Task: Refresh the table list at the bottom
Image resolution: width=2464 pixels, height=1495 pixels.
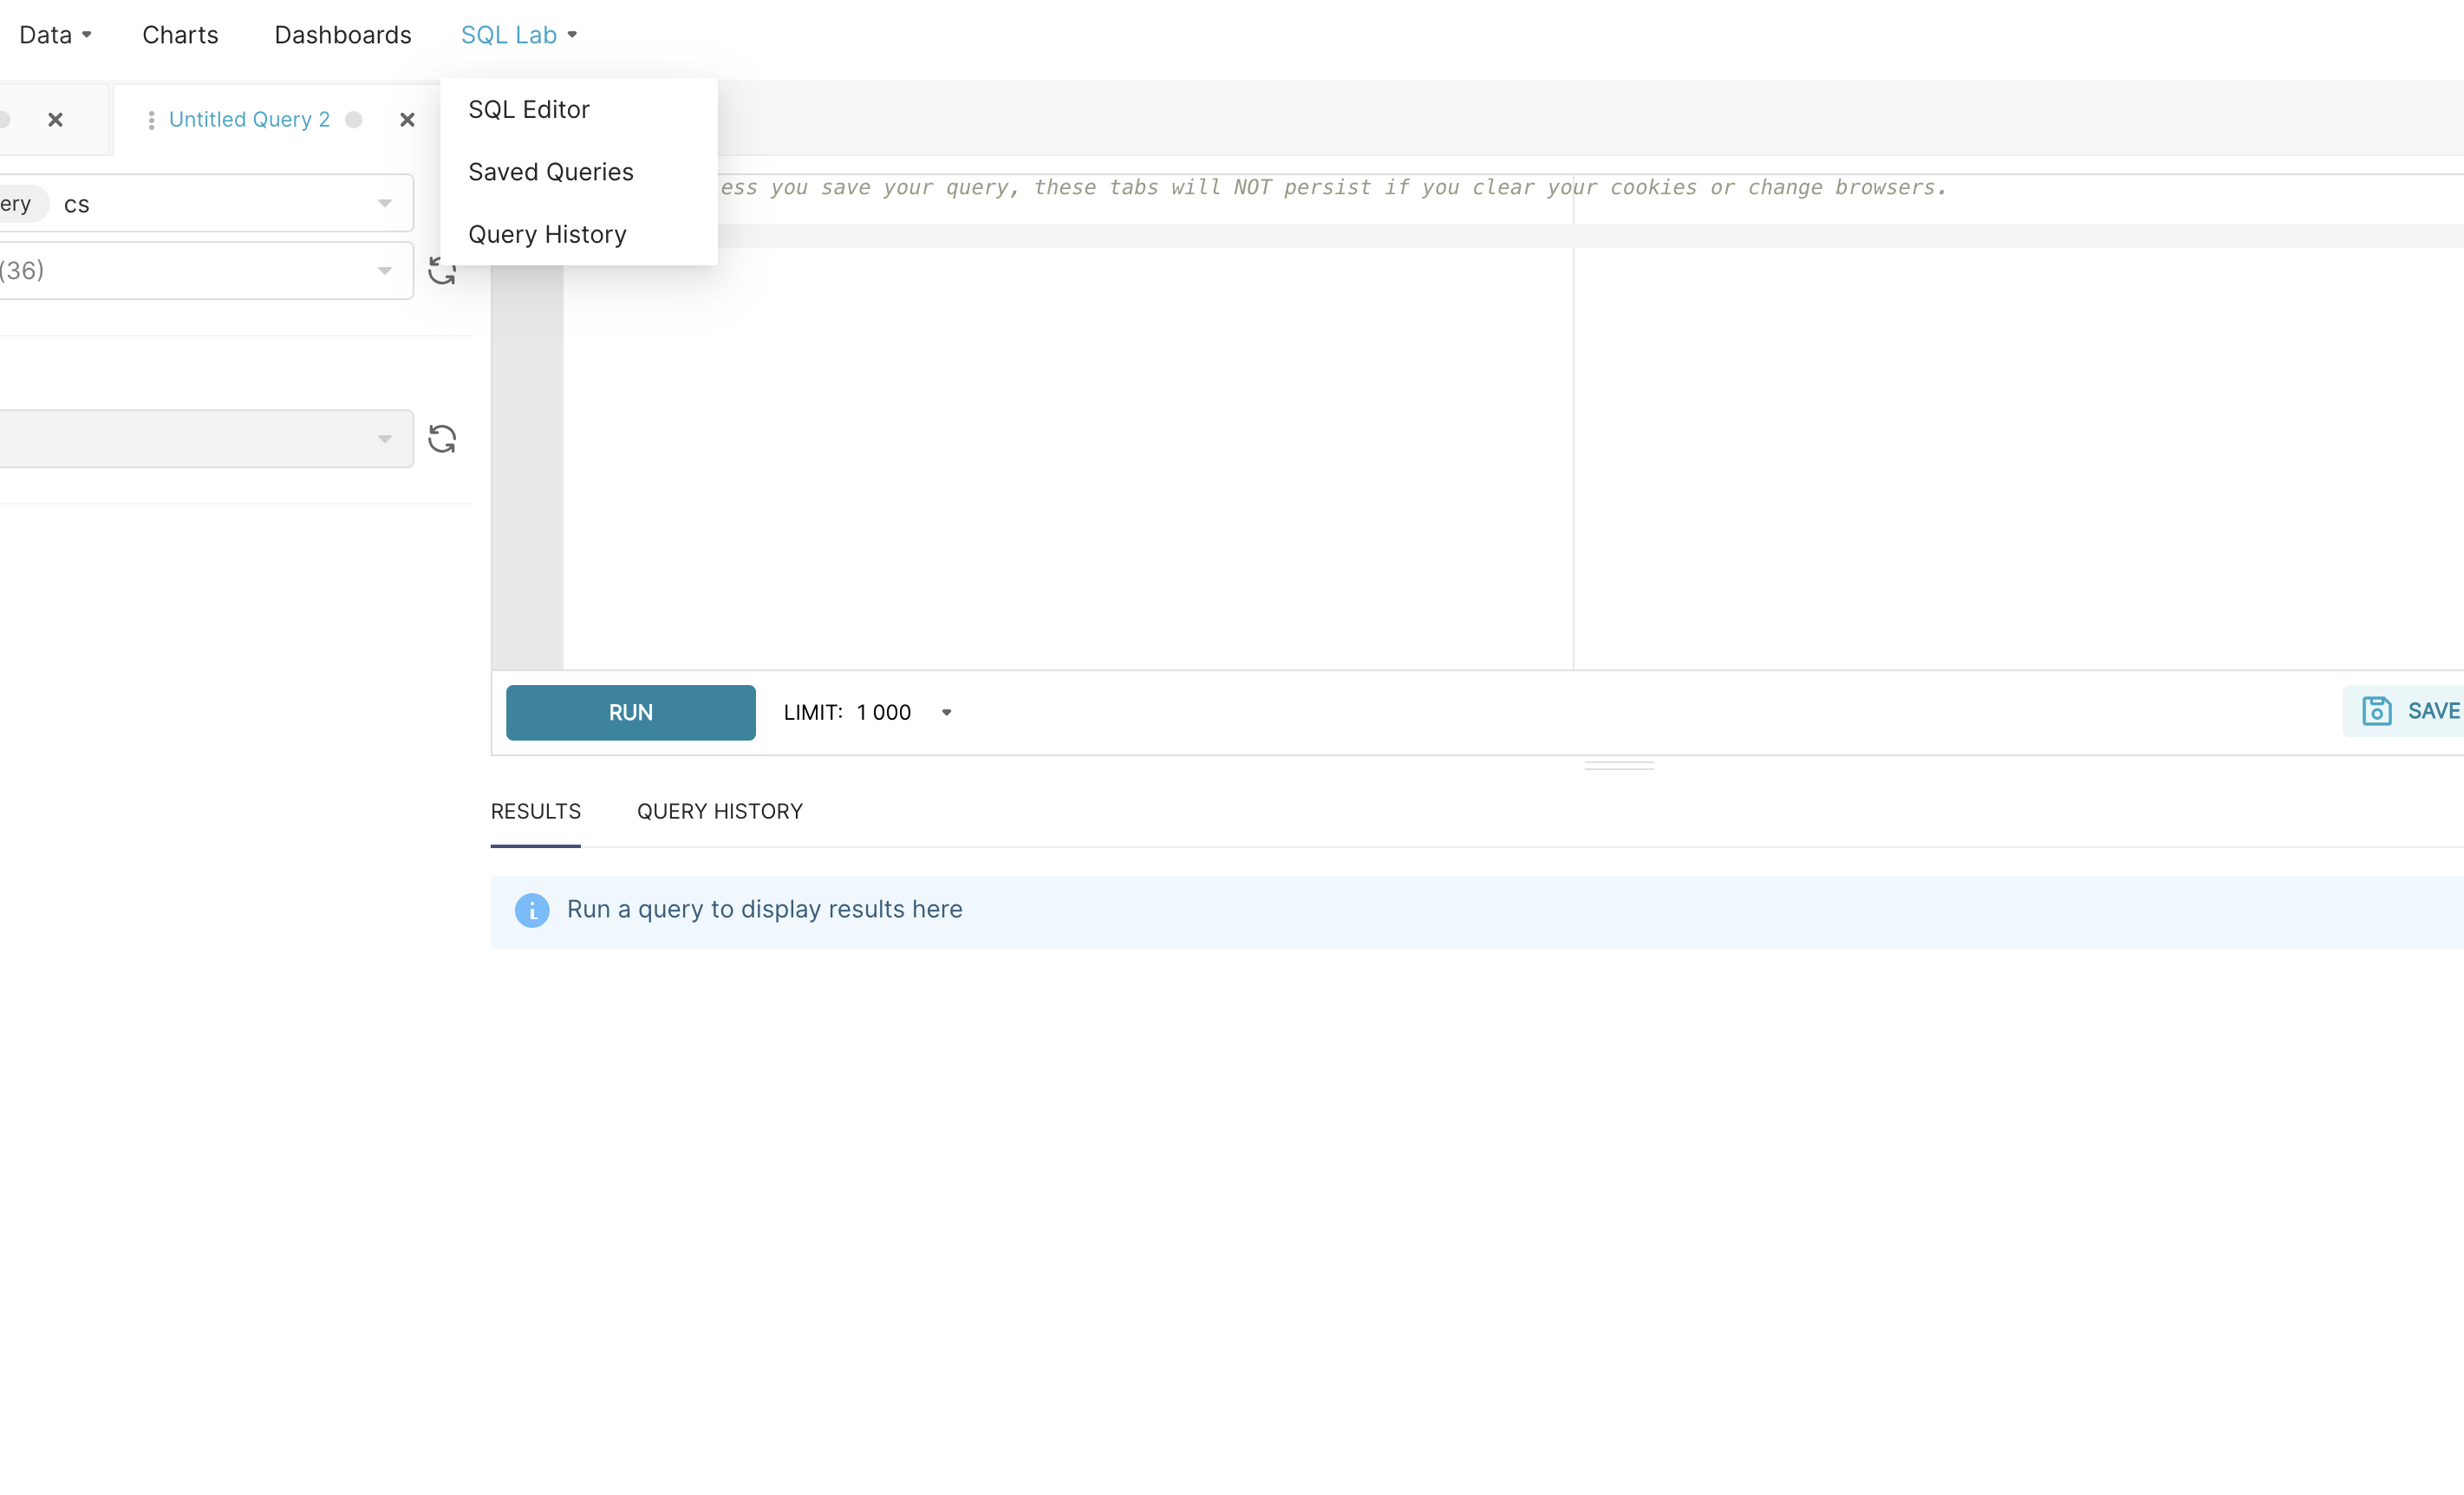Action: pos(443,438)
